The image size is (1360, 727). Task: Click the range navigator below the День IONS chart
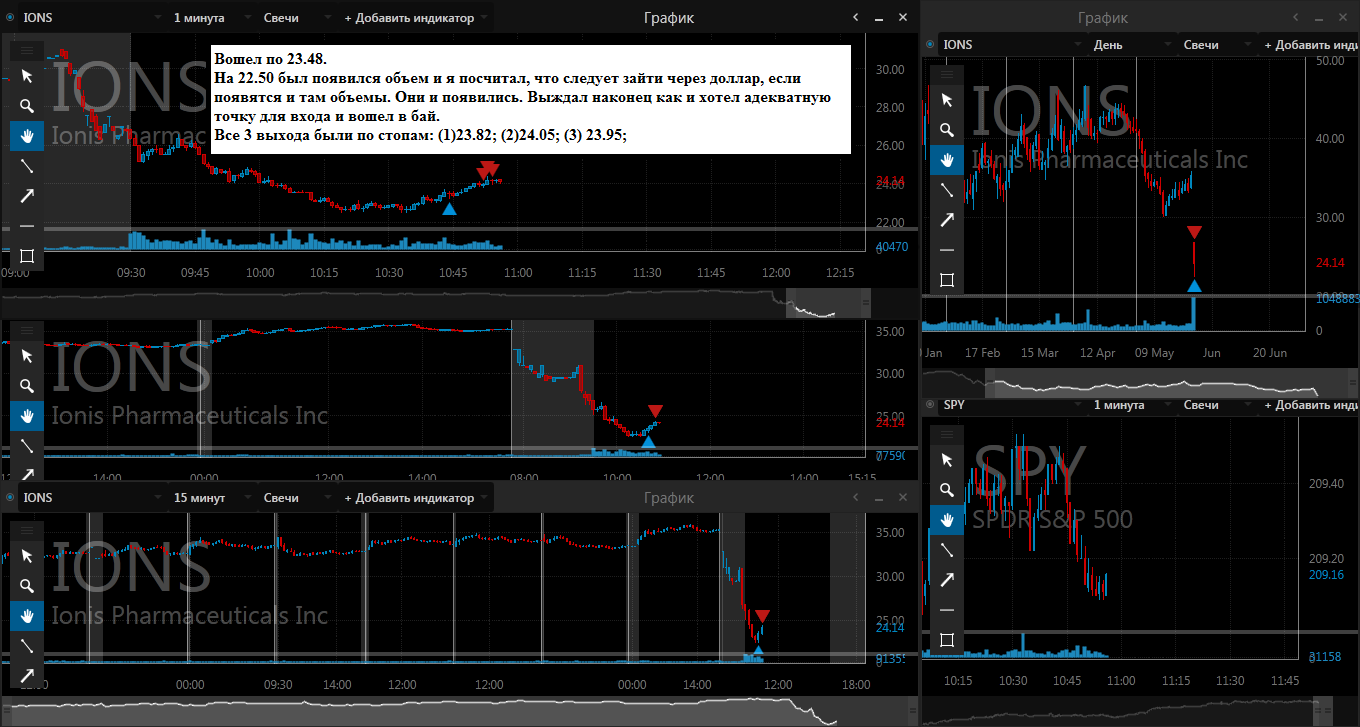pyautogui.click(x=1140, y=382)
